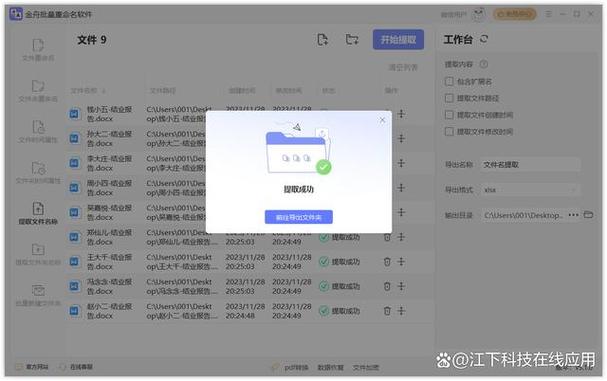Delete the 王大千 row with trash icon
This screenshot has height=381, width=607.
(387, 262)
